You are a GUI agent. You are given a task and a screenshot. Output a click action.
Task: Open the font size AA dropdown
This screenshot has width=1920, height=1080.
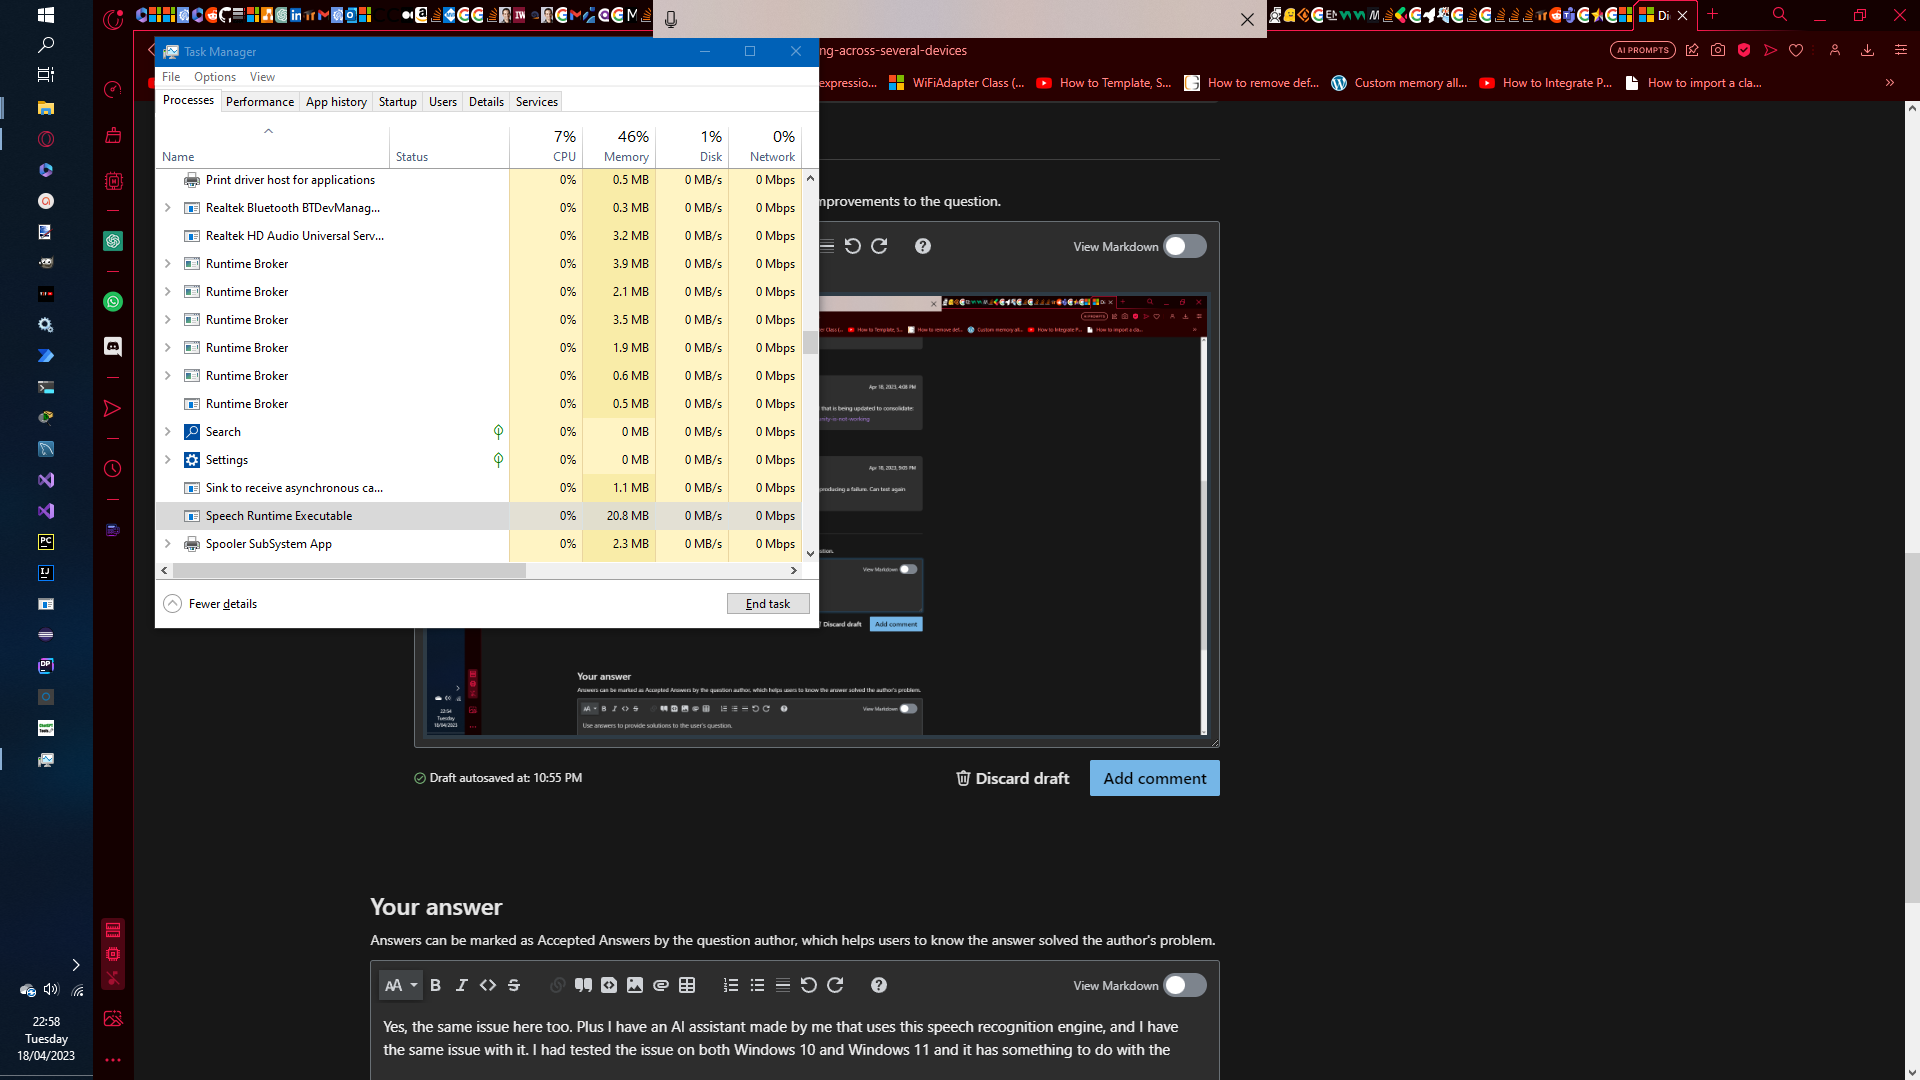click(x=400, y=985)
